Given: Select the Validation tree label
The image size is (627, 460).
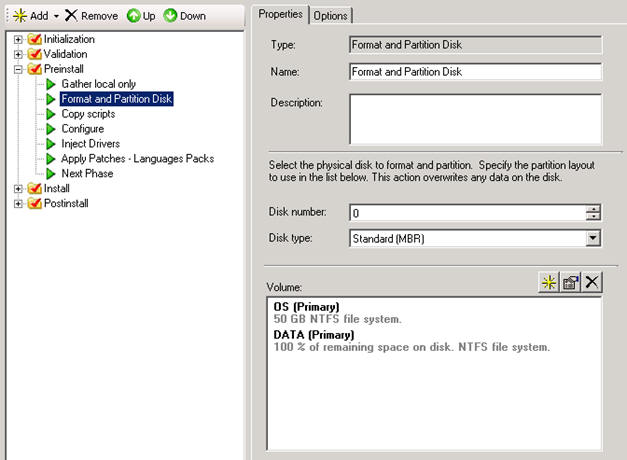Looking at the screenshot, I should click(x=65, y=54).
